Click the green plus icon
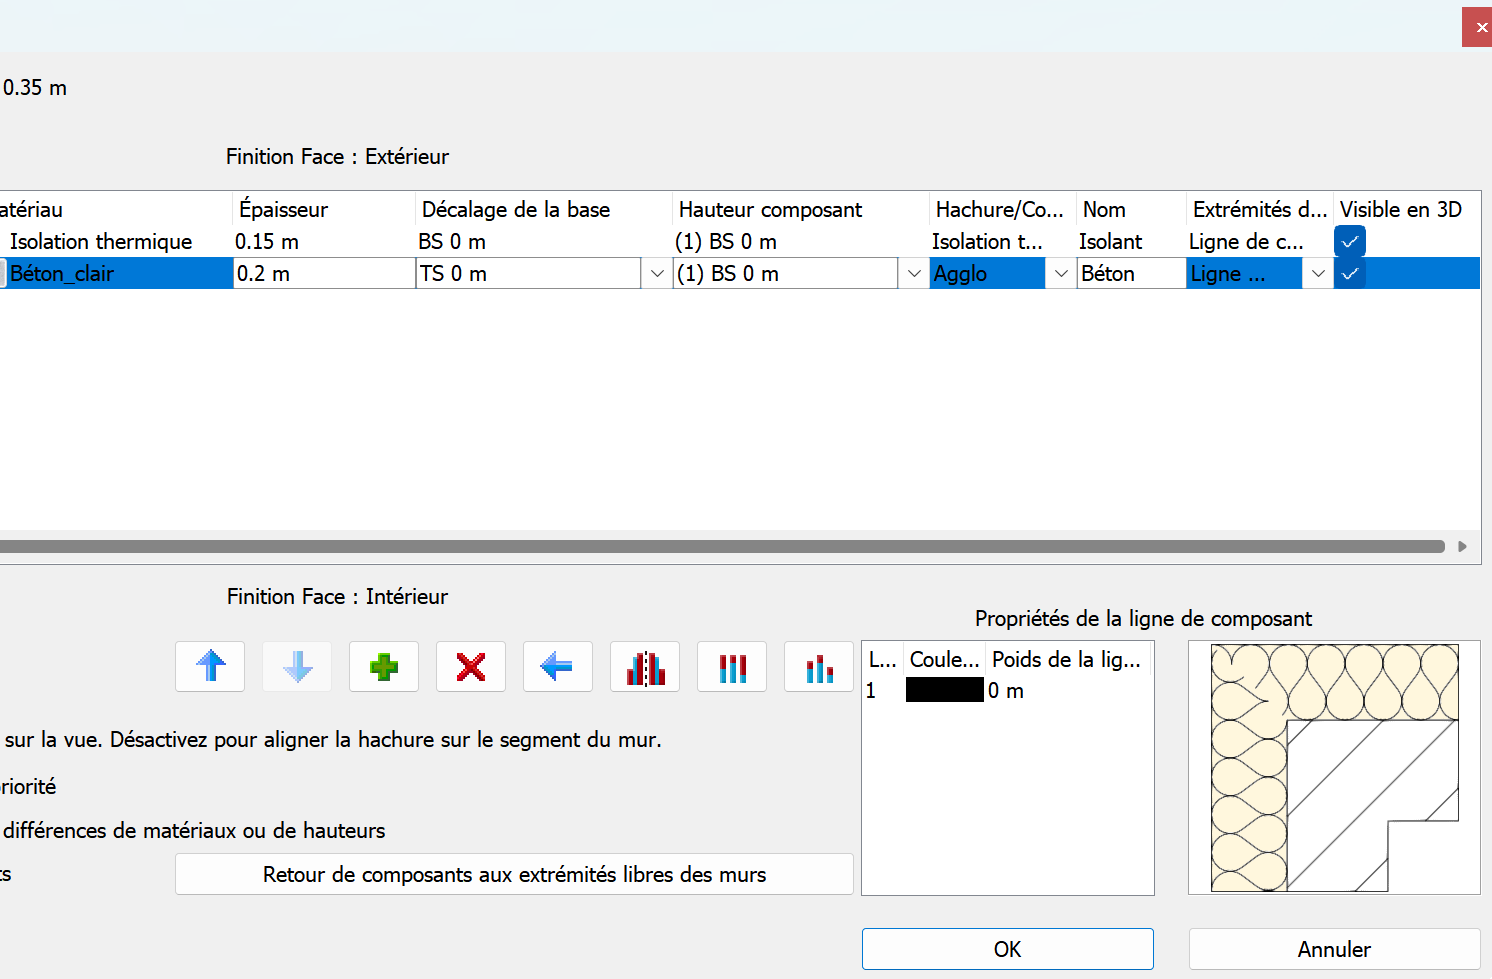Image resolution: width=1492 pixels, height=979 pixels. (384, 667)
